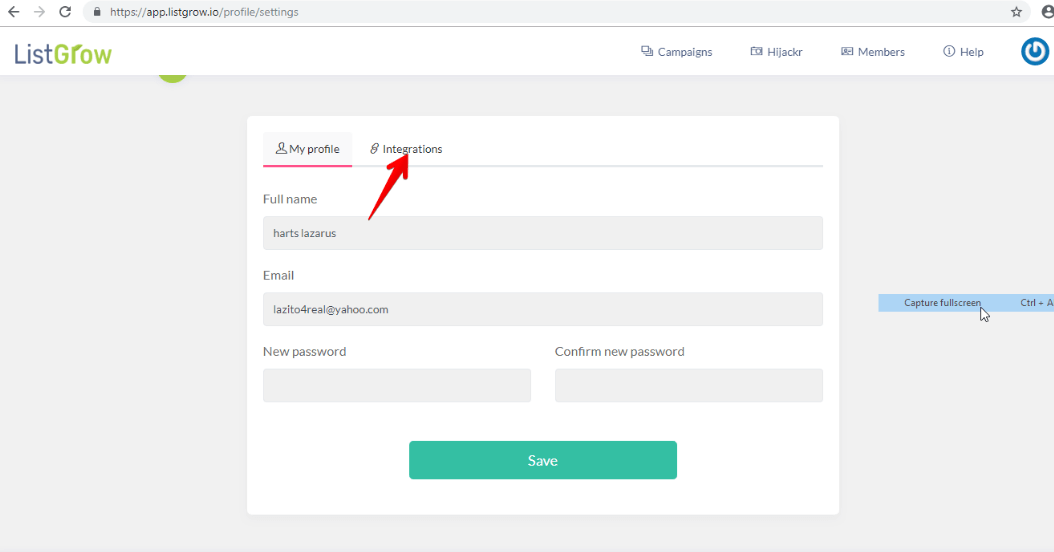This screenshot has width=1054, height=552.
Task: Click the green Save button
Action: [542, 461]
